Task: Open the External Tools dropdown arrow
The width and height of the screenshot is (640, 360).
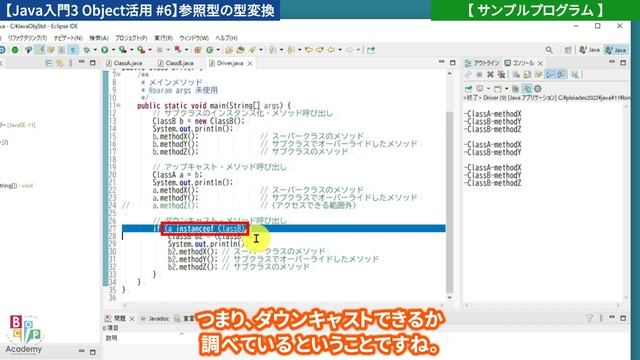Action: 150,50
